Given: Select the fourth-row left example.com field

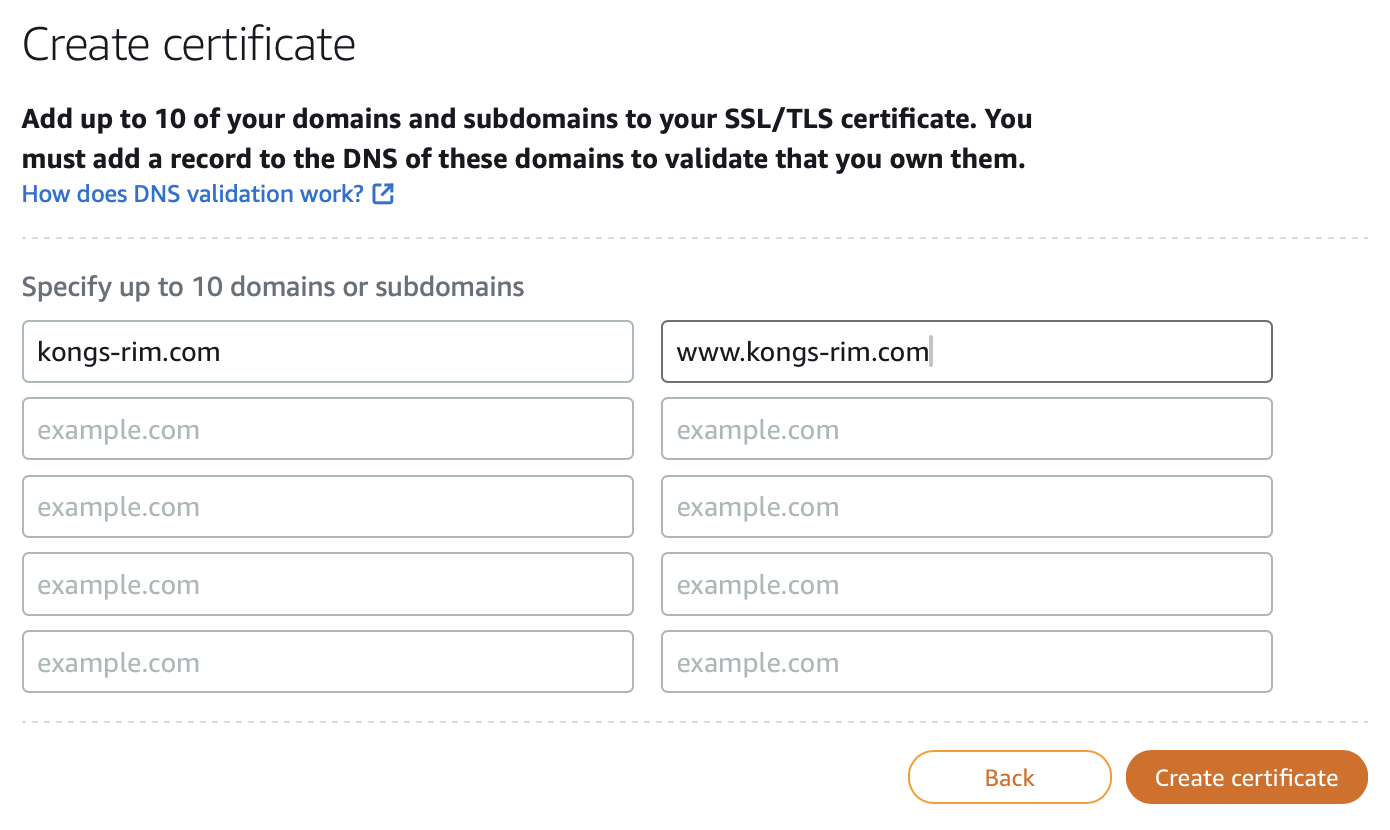Looking at the screenshot, I should pyautogui.click(x=328, y=584).
